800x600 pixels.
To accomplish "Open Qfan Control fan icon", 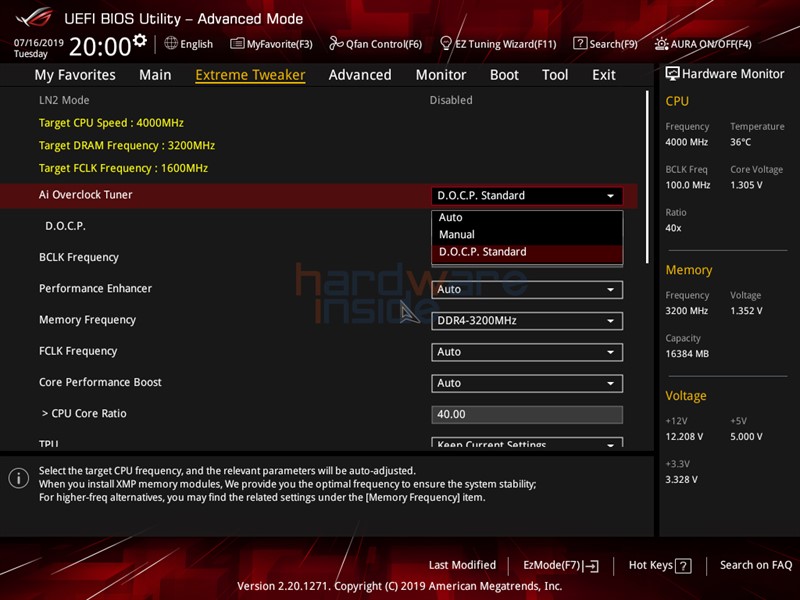I will pos(336,43).
